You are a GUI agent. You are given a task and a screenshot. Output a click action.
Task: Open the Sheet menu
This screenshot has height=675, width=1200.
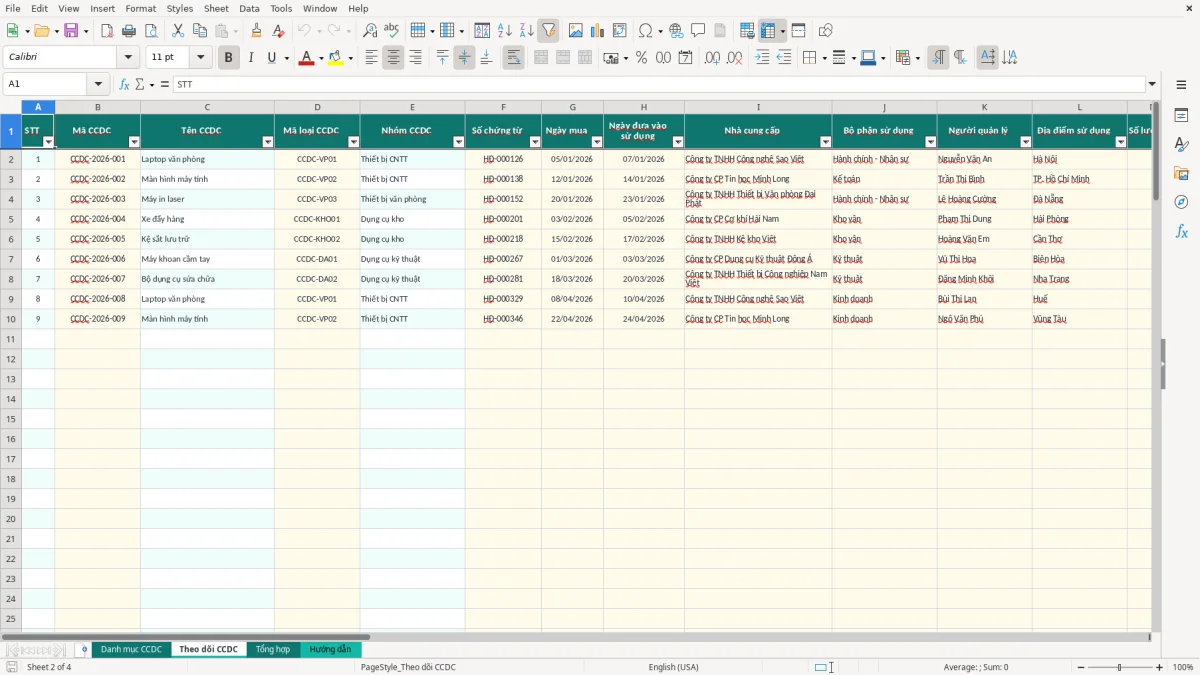pyautogui.click(x=216, y=8)
